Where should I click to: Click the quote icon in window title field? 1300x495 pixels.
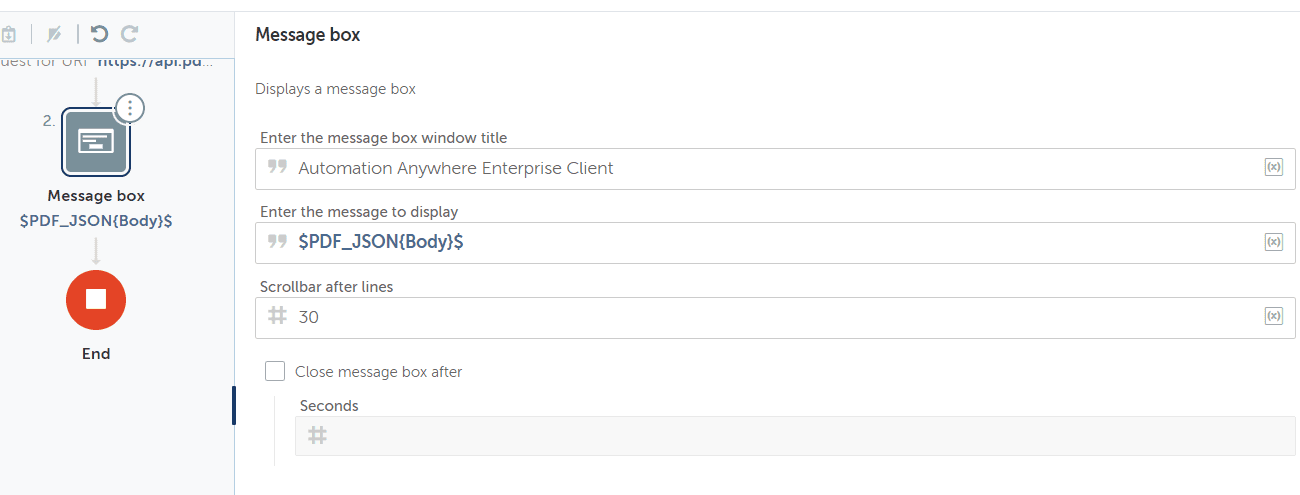tap(278, 168)
